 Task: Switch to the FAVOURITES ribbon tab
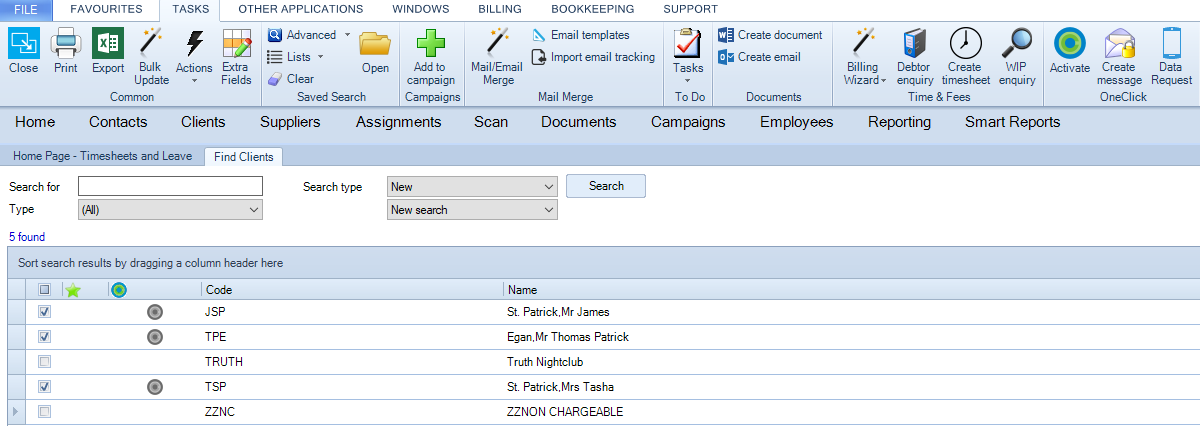[x=106, y=9]
